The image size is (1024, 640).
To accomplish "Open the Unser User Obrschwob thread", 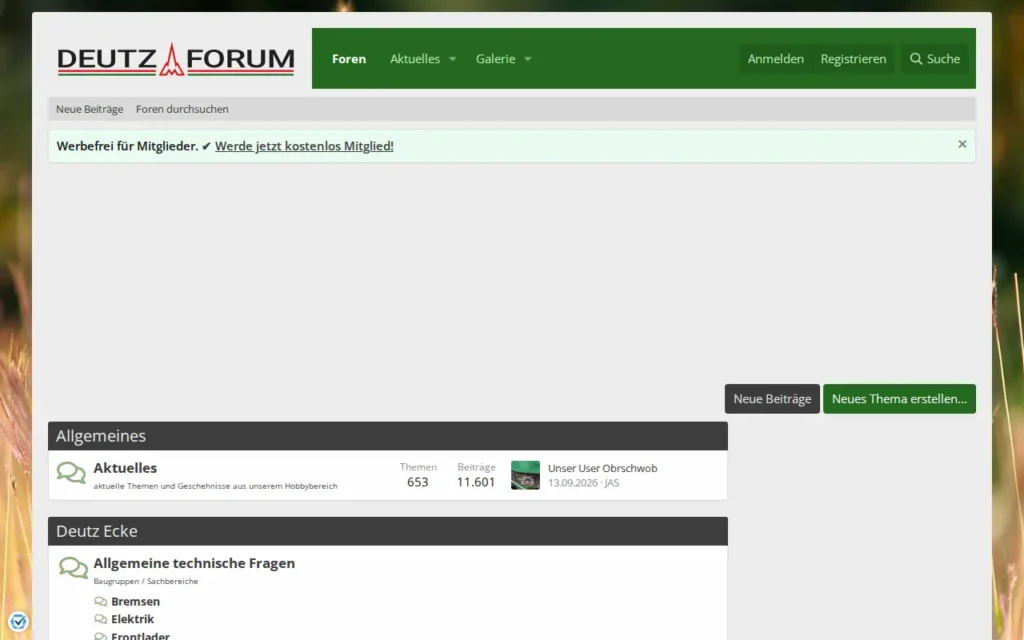I will 602,468.
